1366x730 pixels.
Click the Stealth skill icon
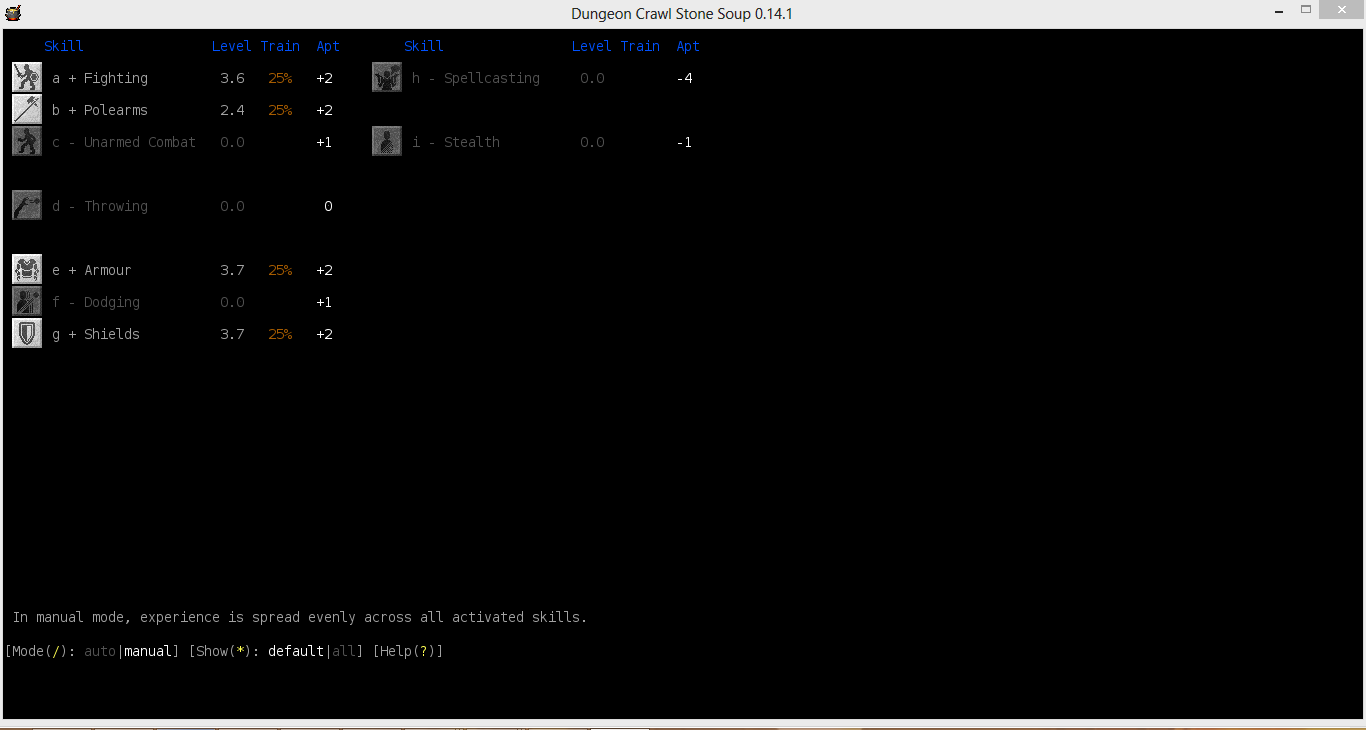tap(387, 142)
